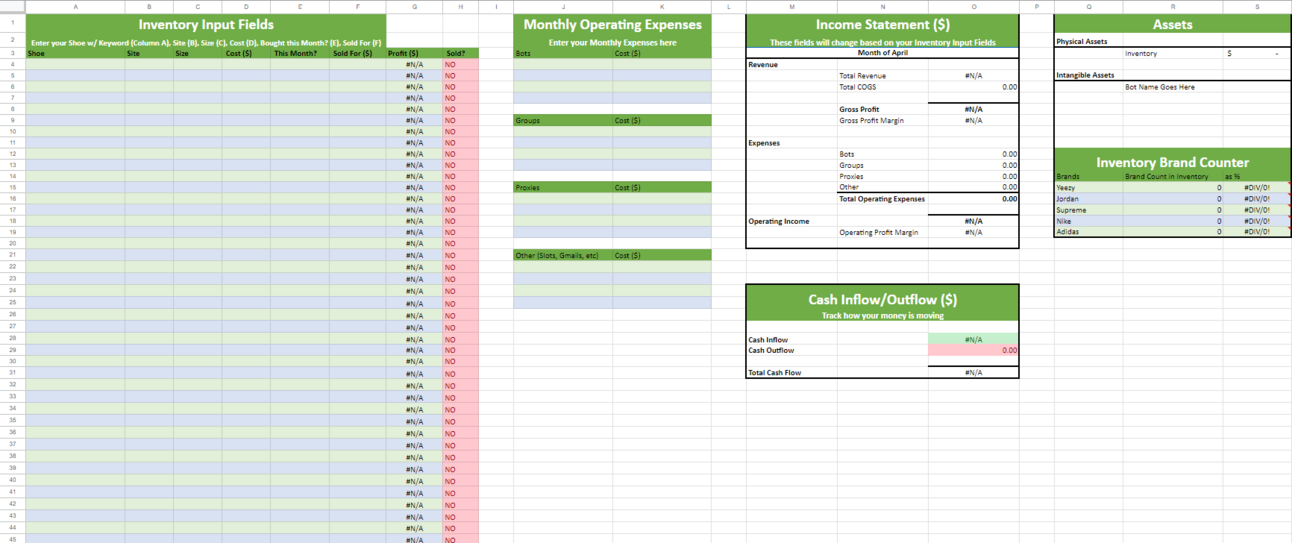Click the 'Cash Inflow/Outflow ($)' title

882,299
